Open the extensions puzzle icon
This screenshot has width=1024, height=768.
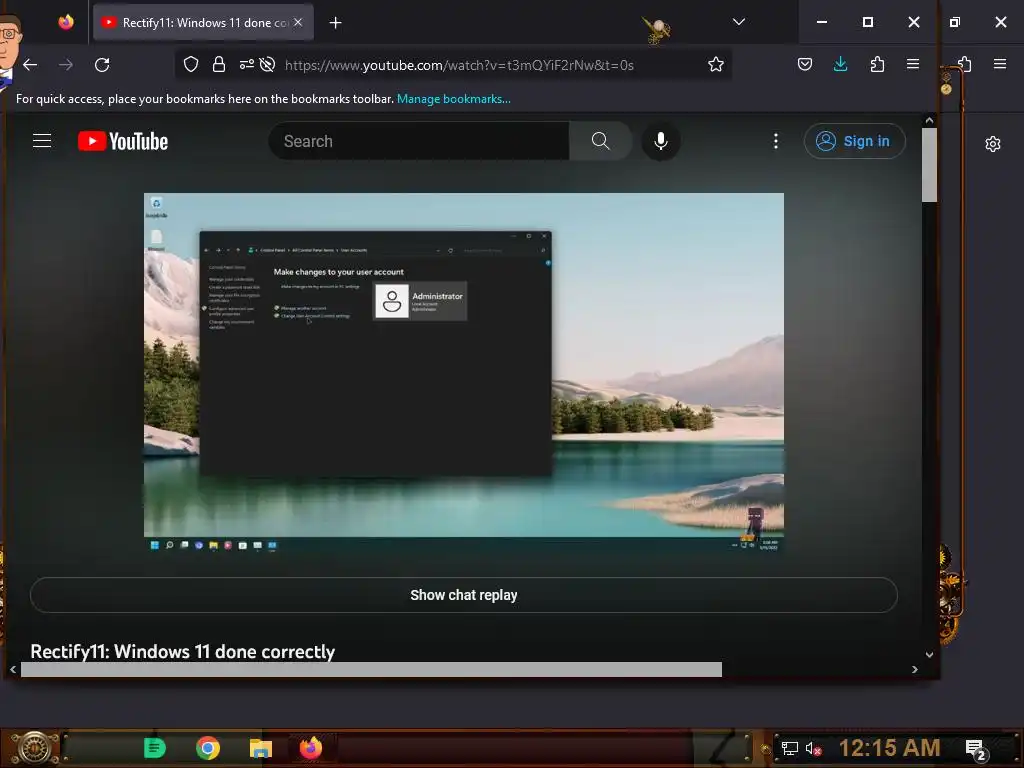[877, 64]
